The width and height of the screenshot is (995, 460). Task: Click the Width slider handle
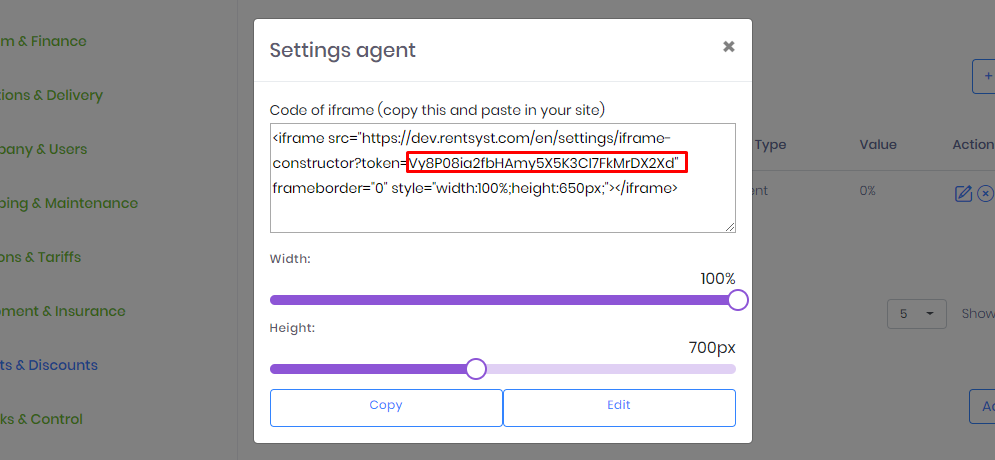[x=737, y=300]
